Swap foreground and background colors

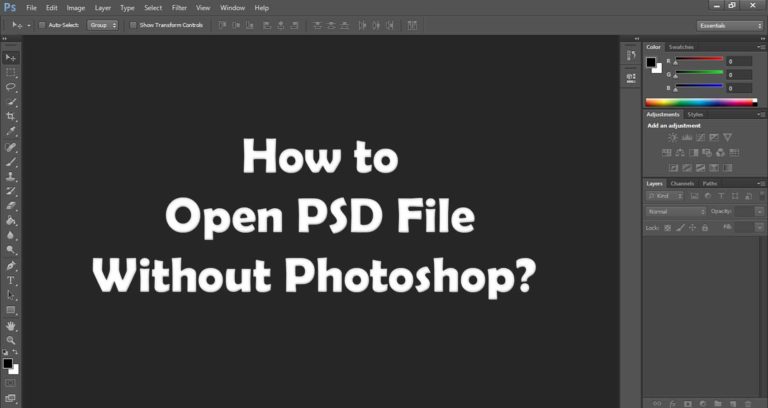15,352
